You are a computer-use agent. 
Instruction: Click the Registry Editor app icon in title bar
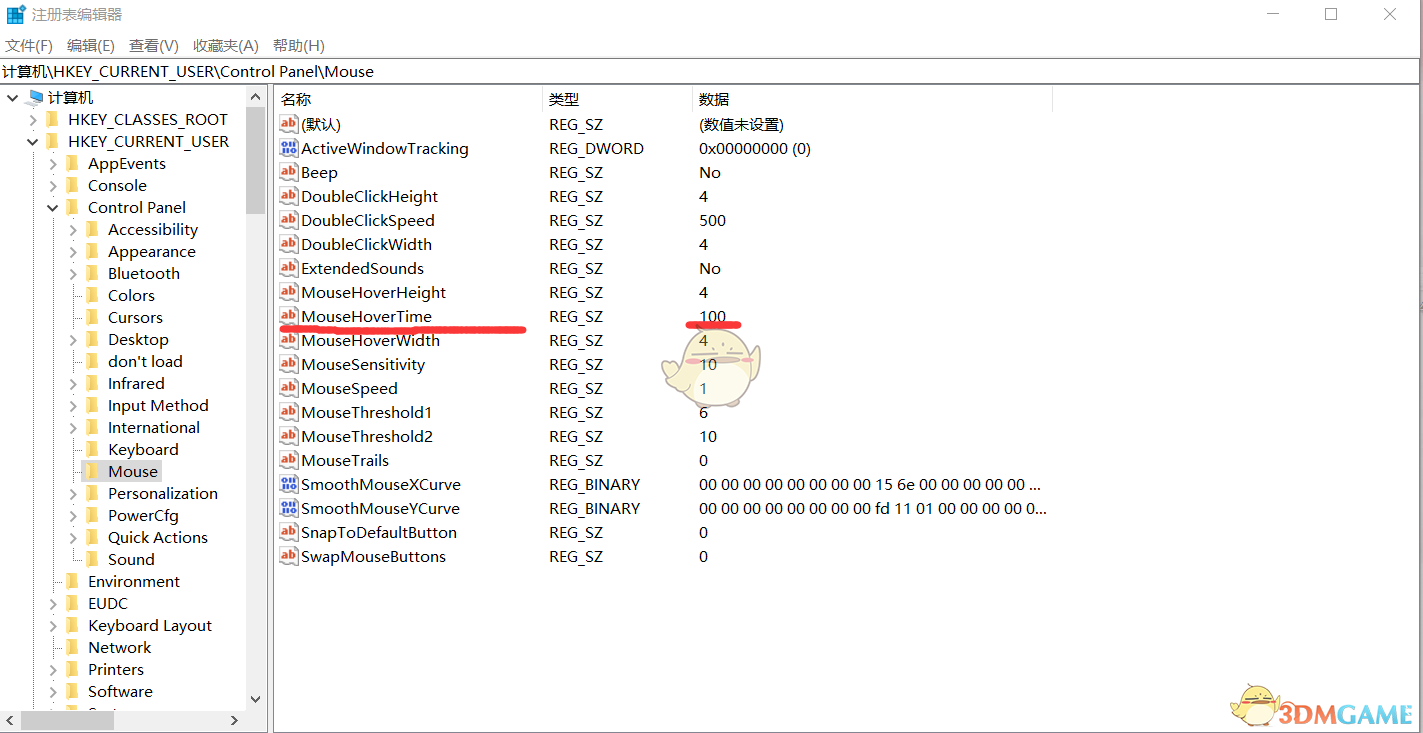tap(16, 15)
